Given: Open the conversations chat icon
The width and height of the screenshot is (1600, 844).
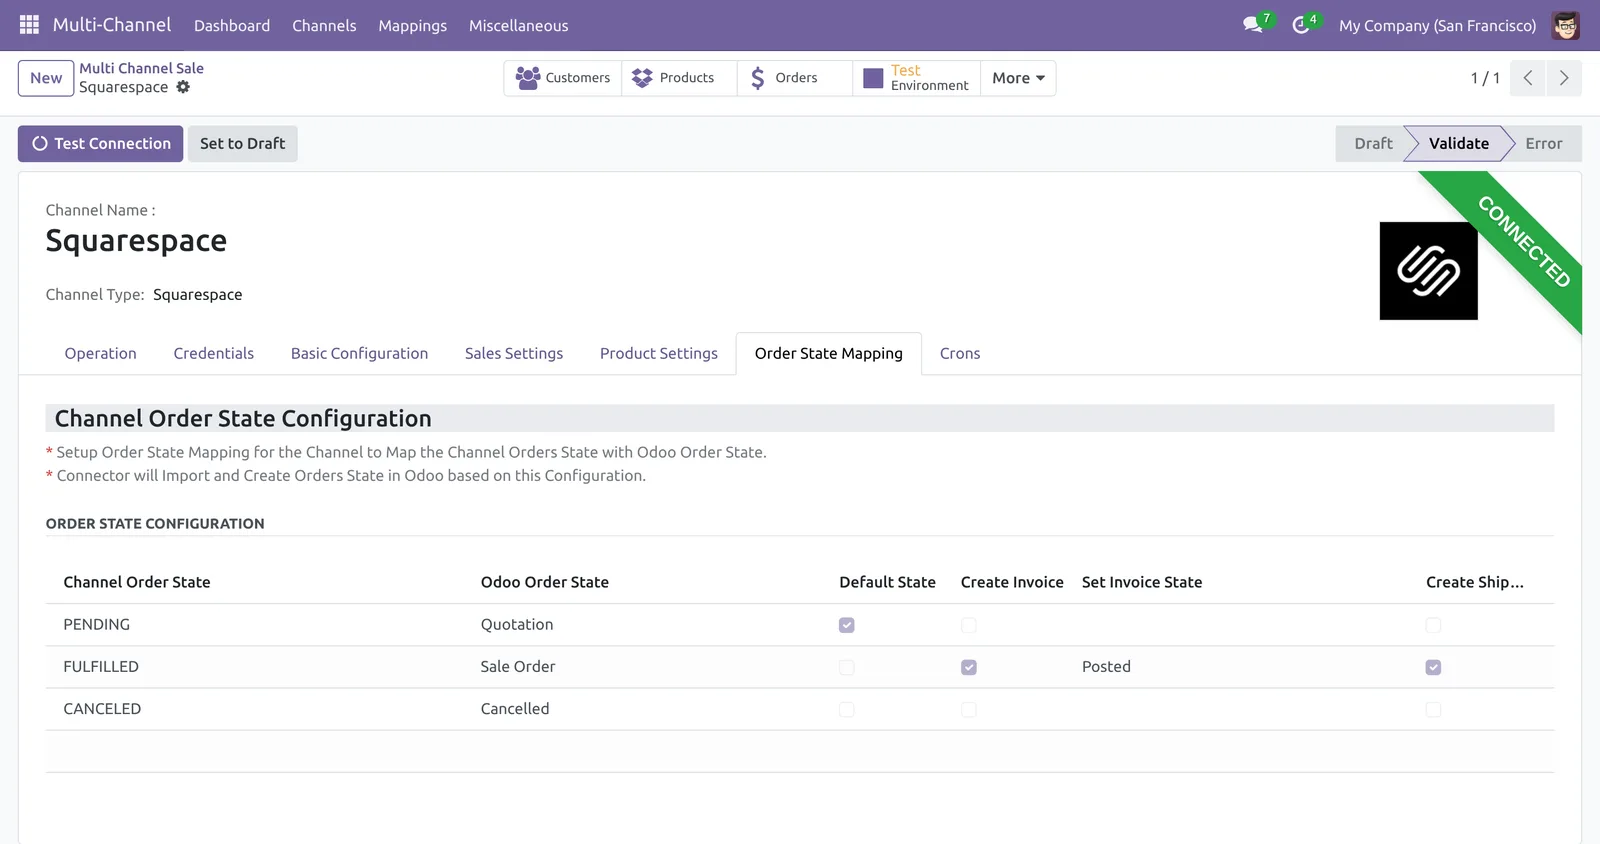Looking at the screenshot, I should 1253,25.
